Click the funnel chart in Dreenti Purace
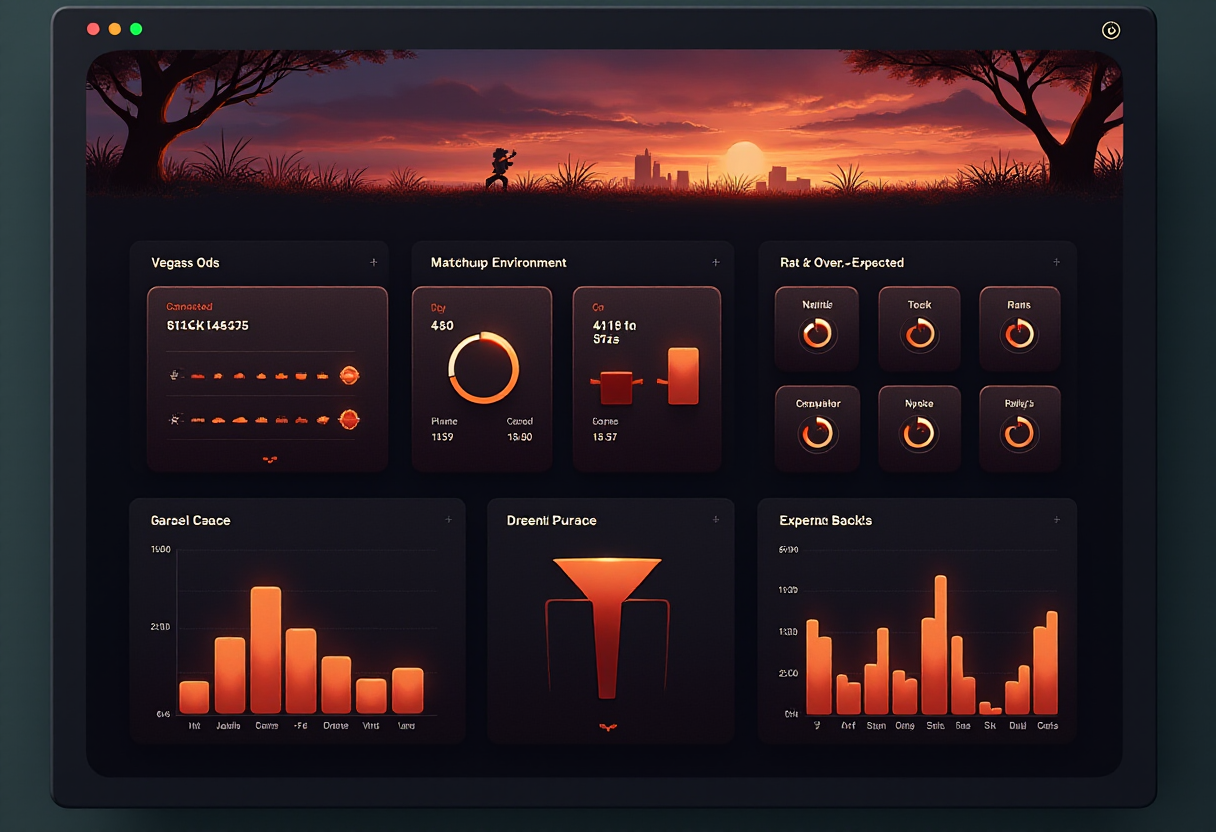Image resolution: width=1216 pixels, height=832 pixels. (607, 627)
